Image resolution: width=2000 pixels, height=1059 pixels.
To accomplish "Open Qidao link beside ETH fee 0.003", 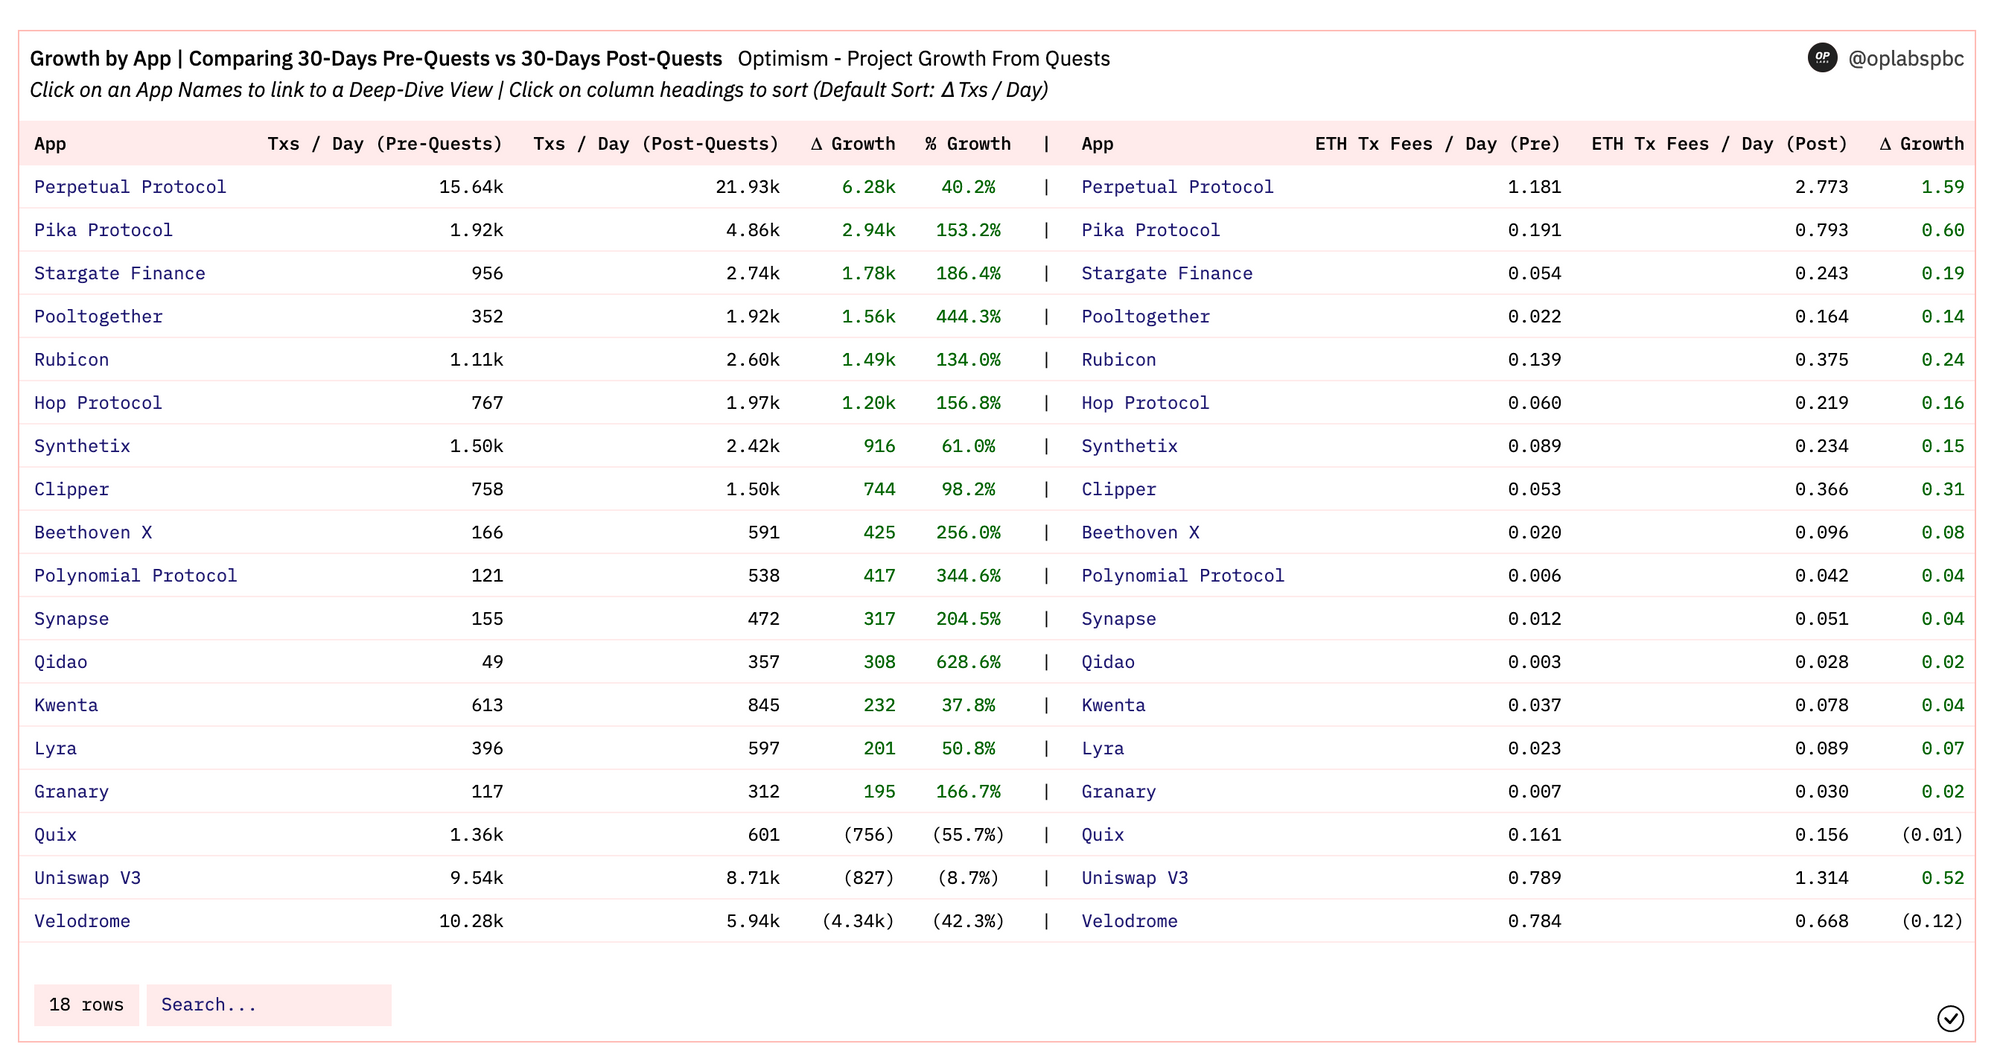I will (1108, 662).
